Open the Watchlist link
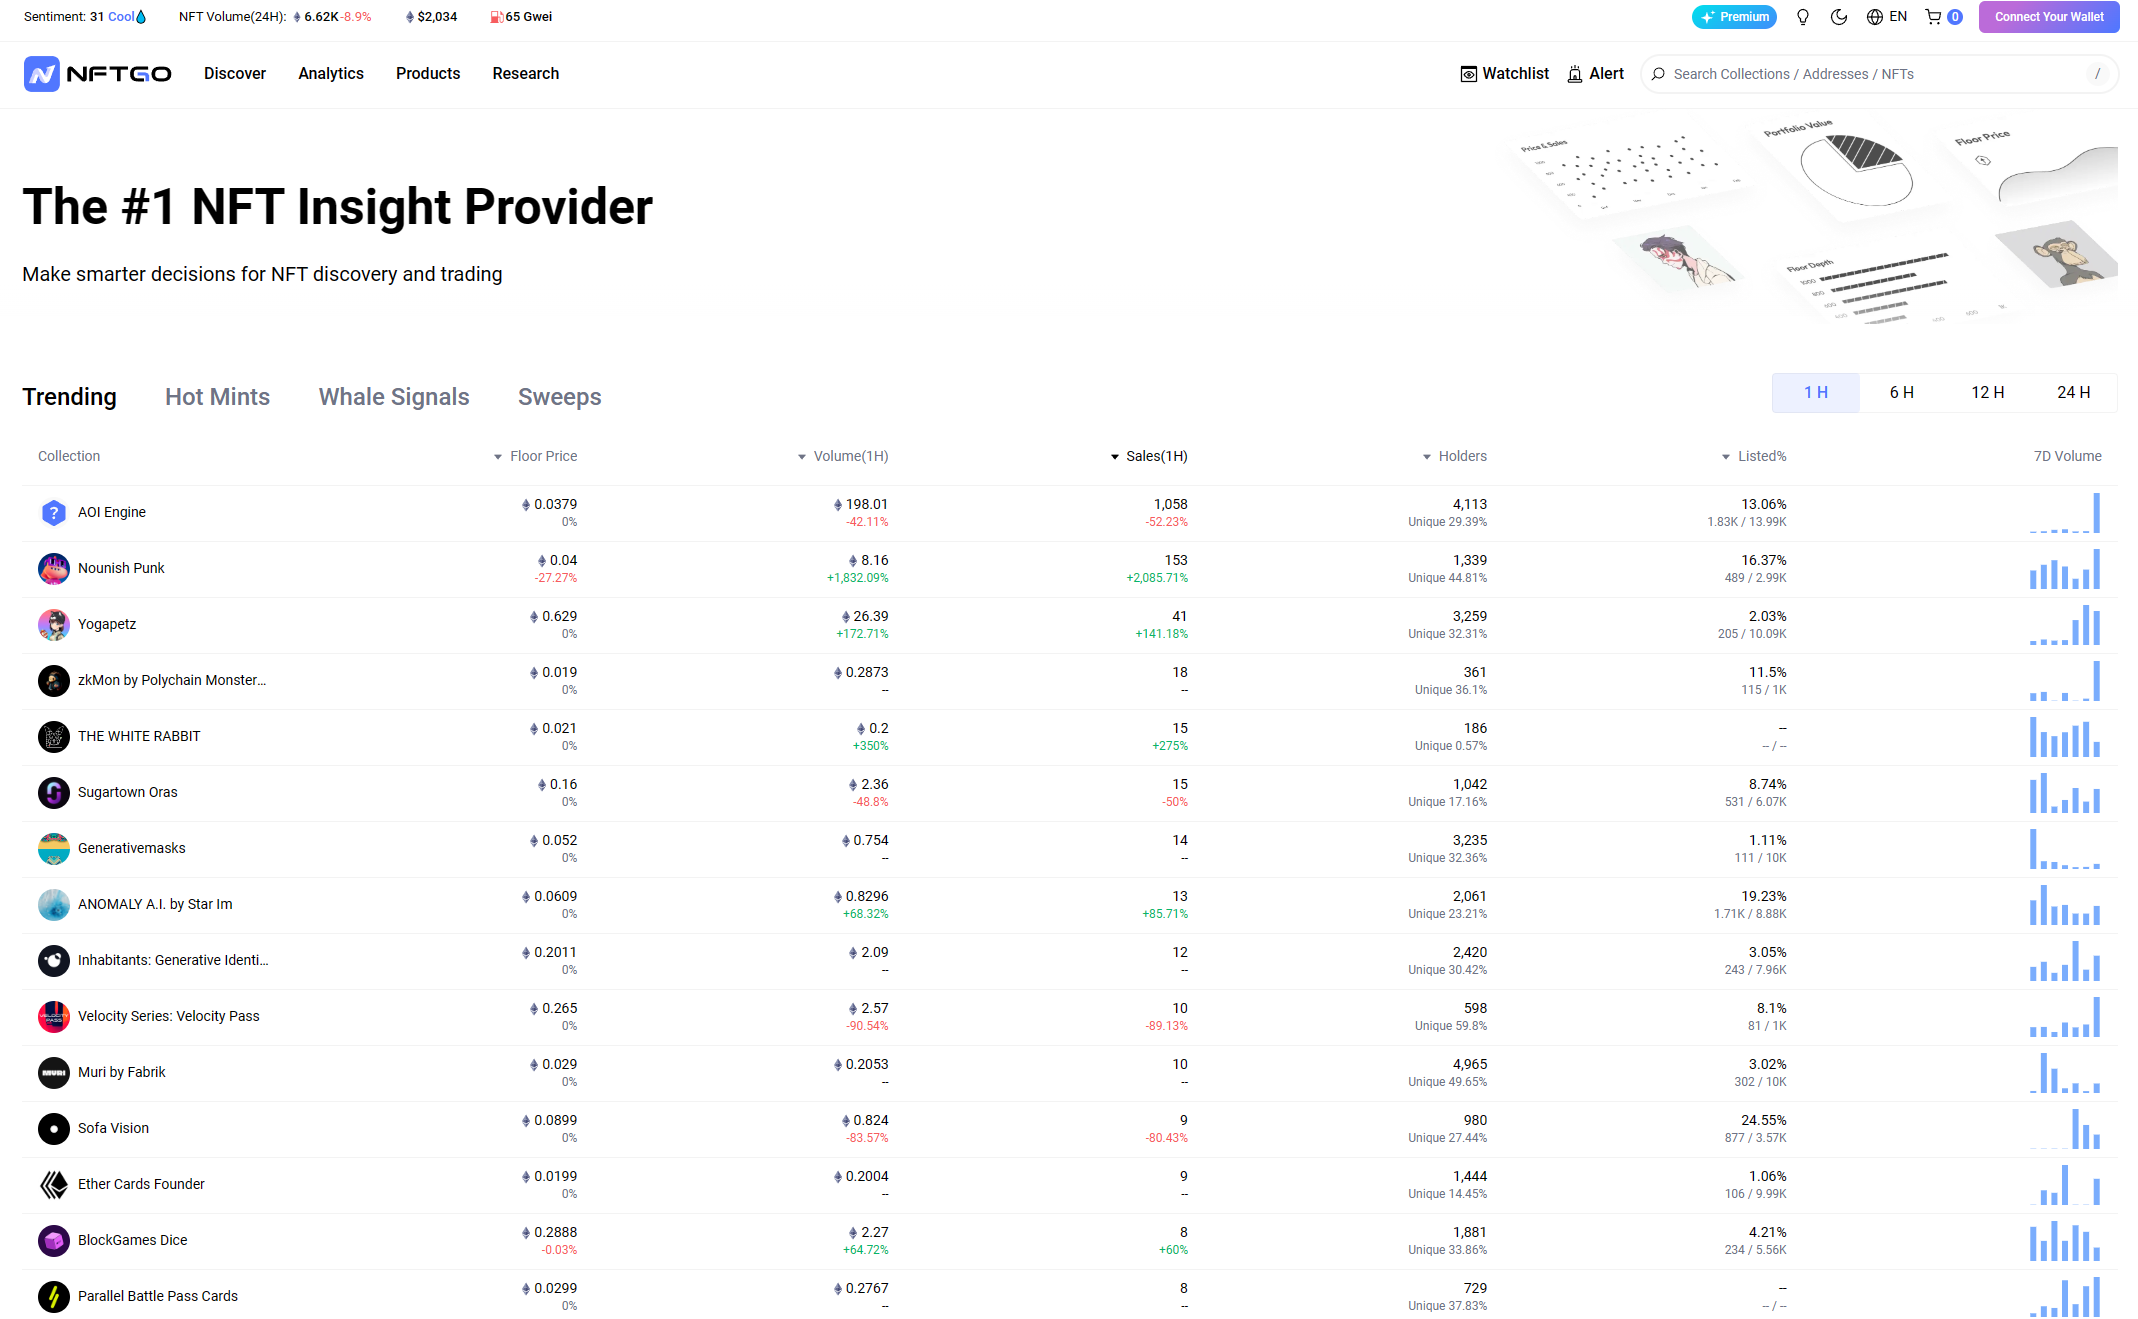The image size is (2138, 1319). click(x=1504, y=74)
